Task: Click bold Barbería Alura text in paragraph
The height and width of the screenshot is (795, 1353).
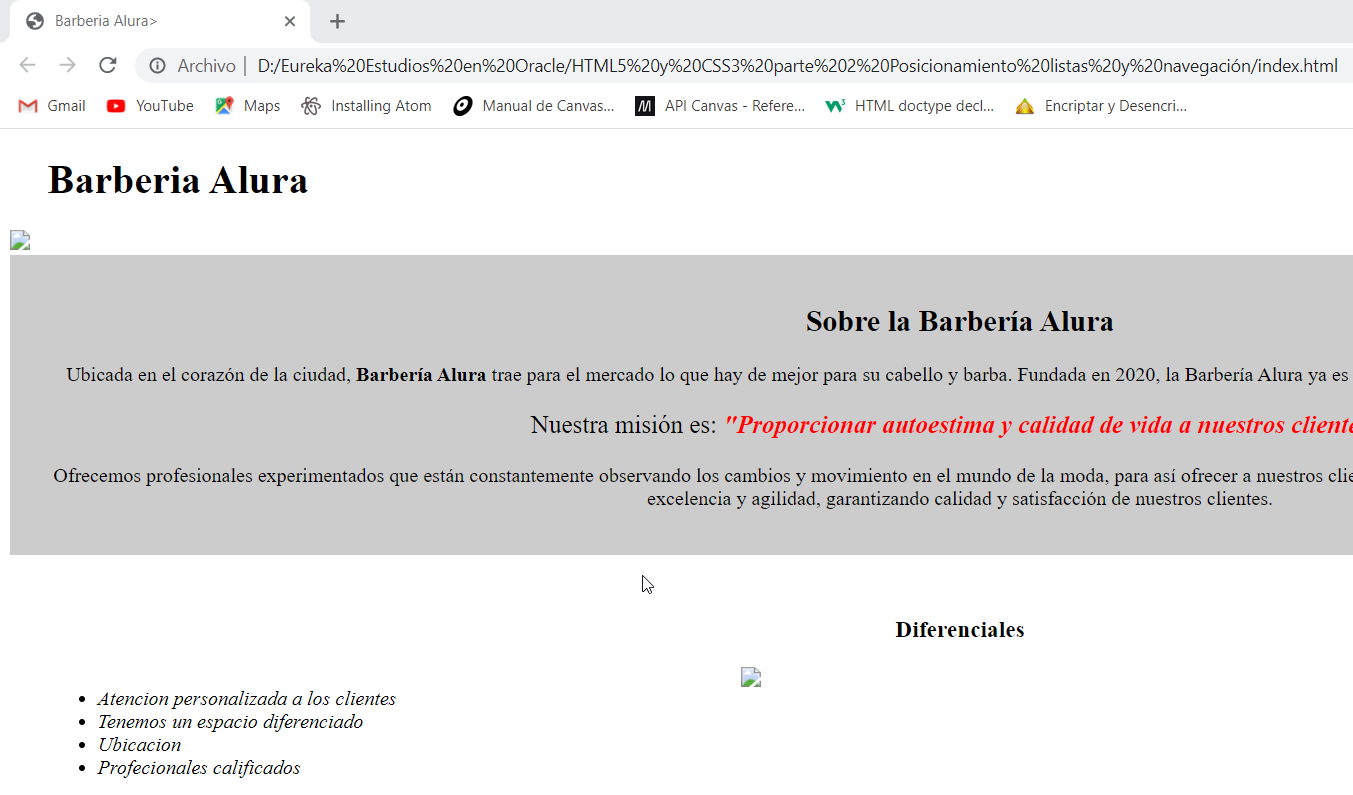Action: coord(421,375)
